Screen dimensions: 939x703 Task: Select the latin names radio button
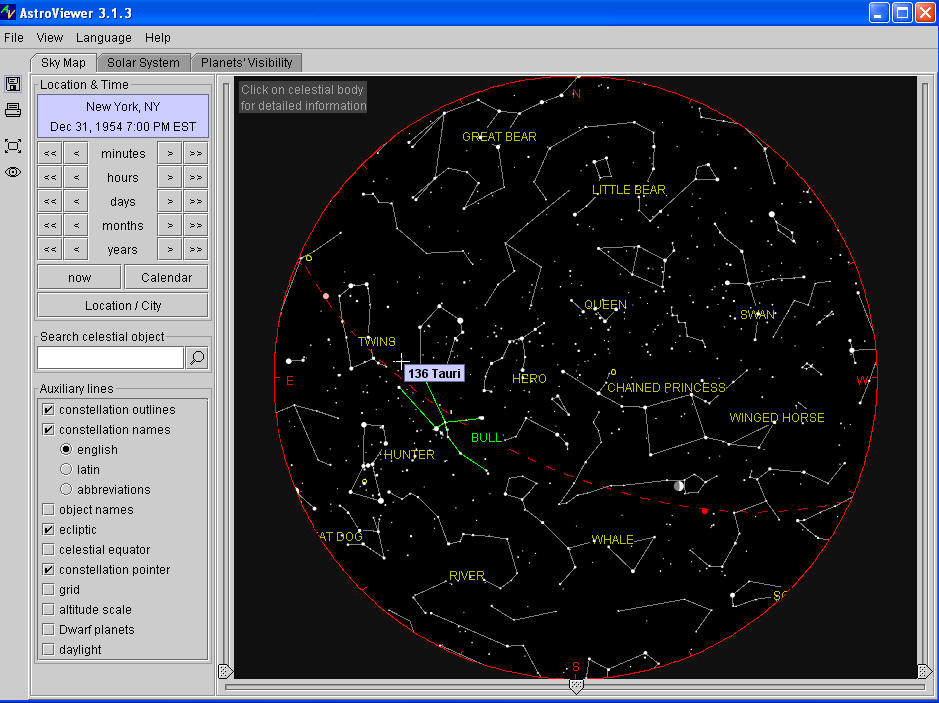pyautogui.click(x=66, y=470)
